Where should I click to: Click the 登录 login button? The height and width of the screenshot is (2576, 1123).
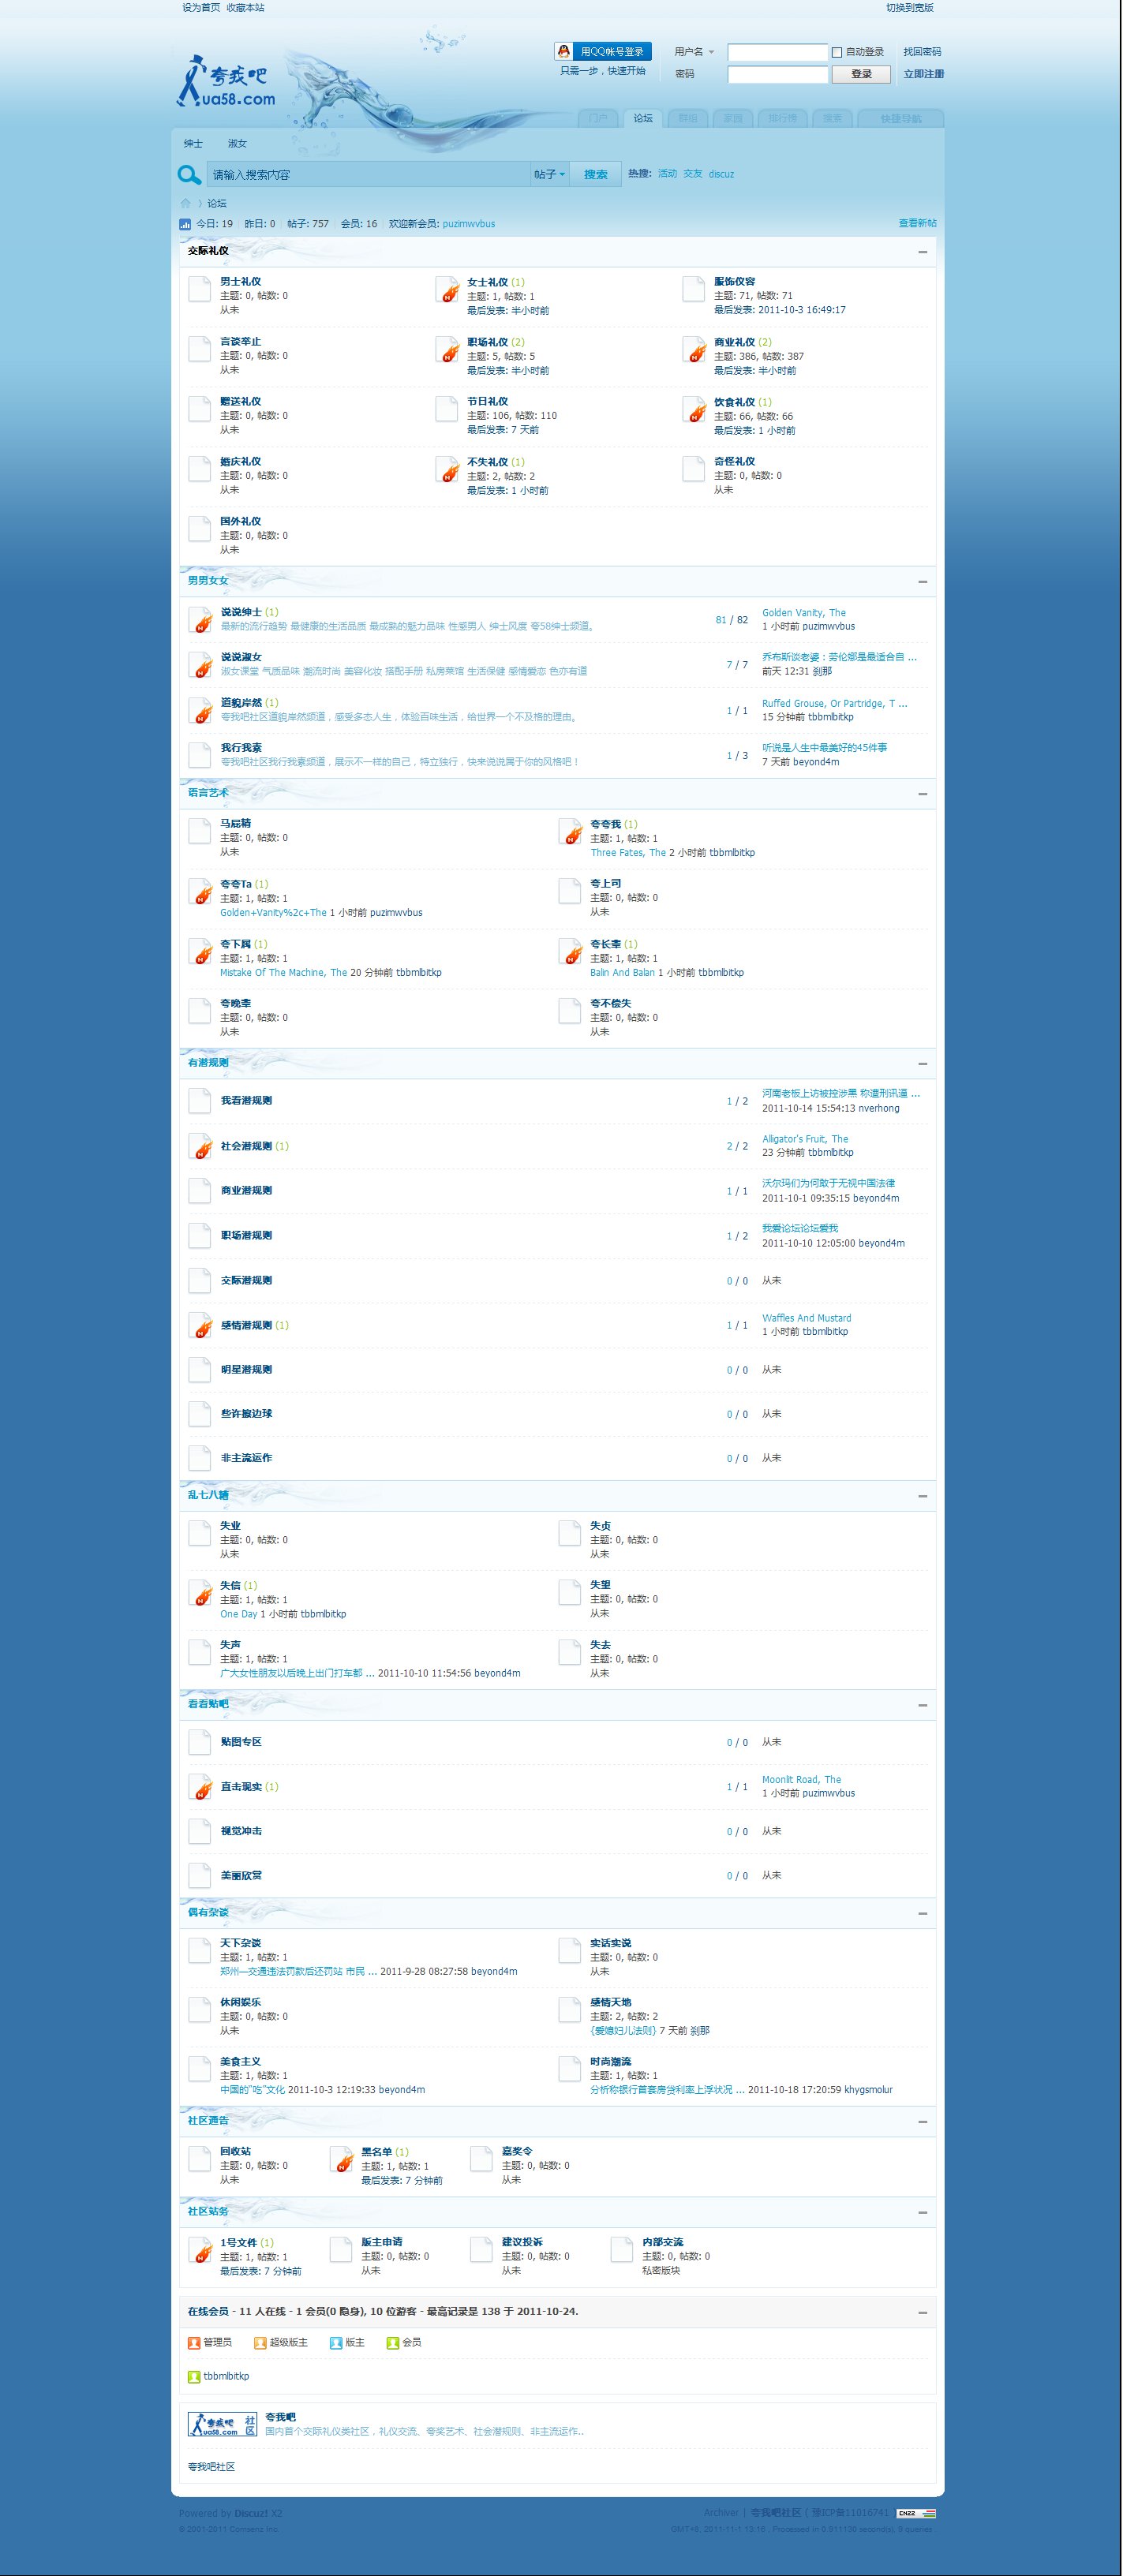pos(861,74)
